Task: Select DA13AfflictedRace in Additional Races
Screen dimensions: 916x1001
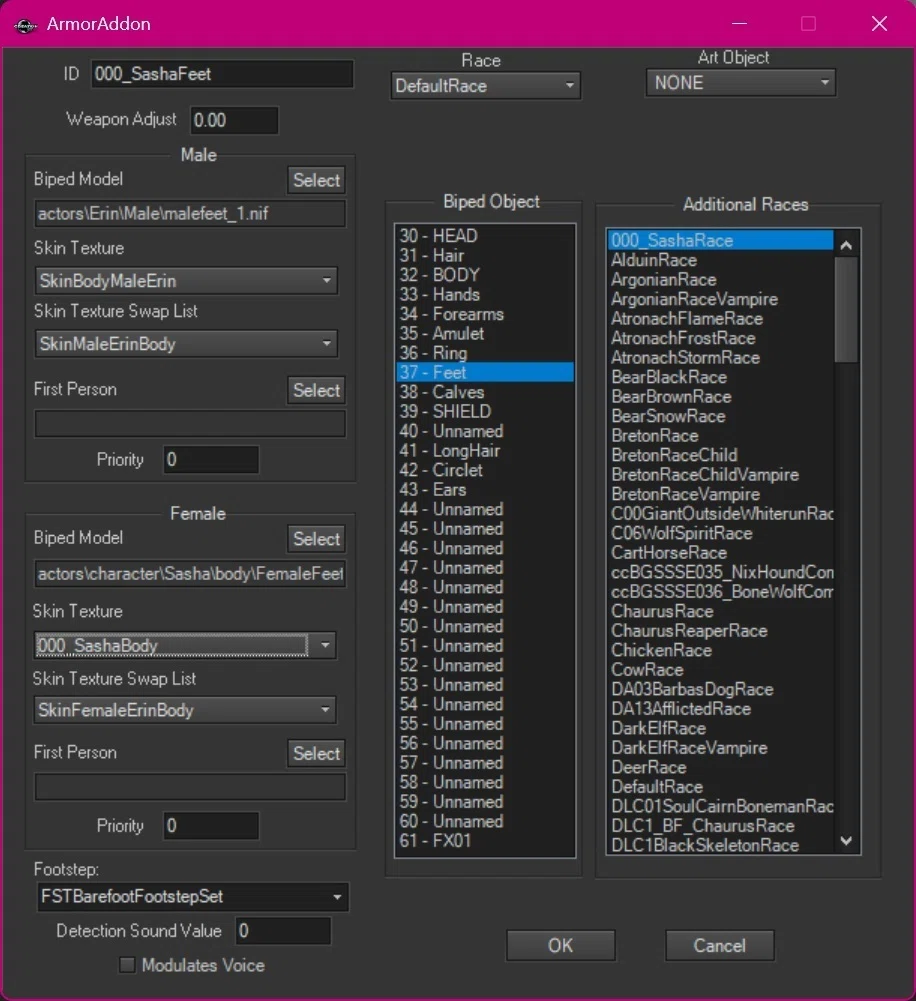Action: pos(721,709)
